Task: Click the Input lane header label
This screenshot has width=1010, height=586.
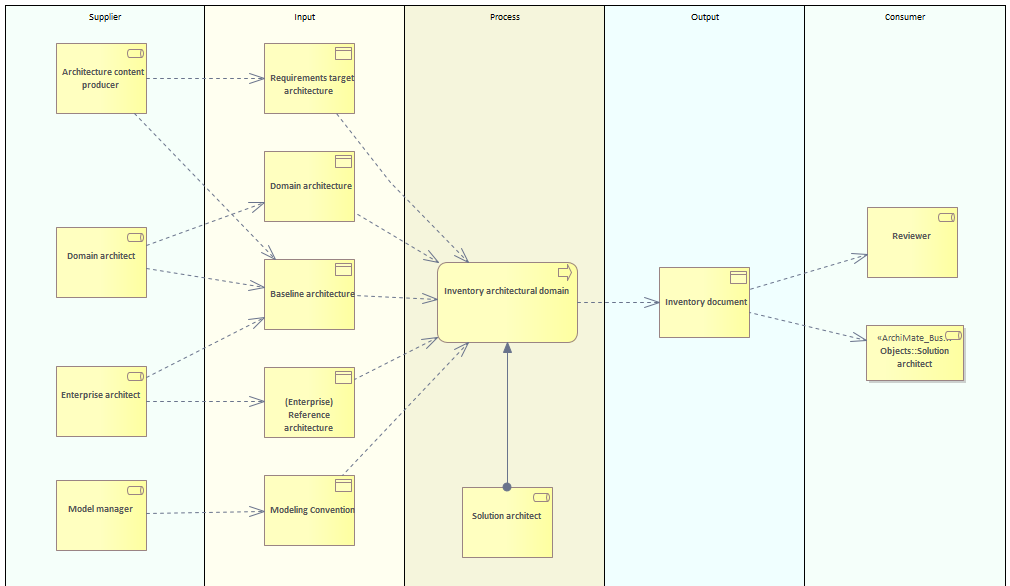Action: tap(305, 17)
